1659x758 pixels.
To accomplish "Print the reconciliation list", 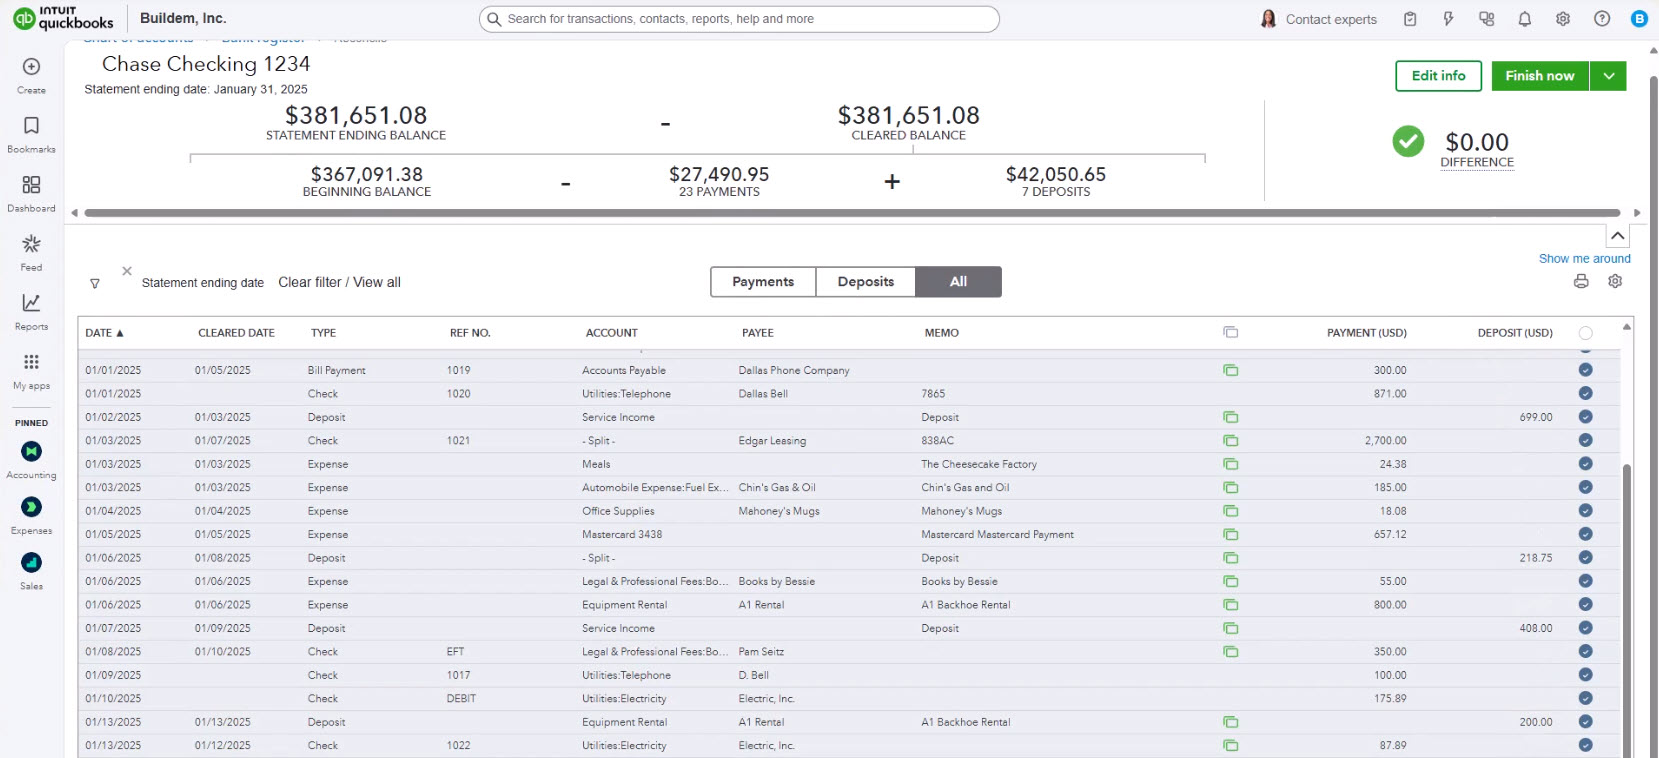I will pyautogui.click(x=1581, y=282).
